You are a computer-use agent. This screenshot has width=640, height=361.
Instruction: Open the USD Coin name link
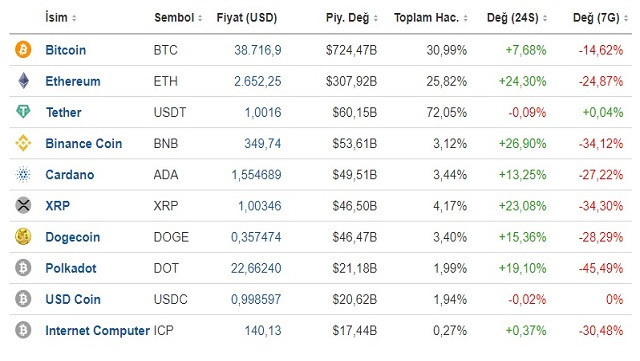coord(73,299)
